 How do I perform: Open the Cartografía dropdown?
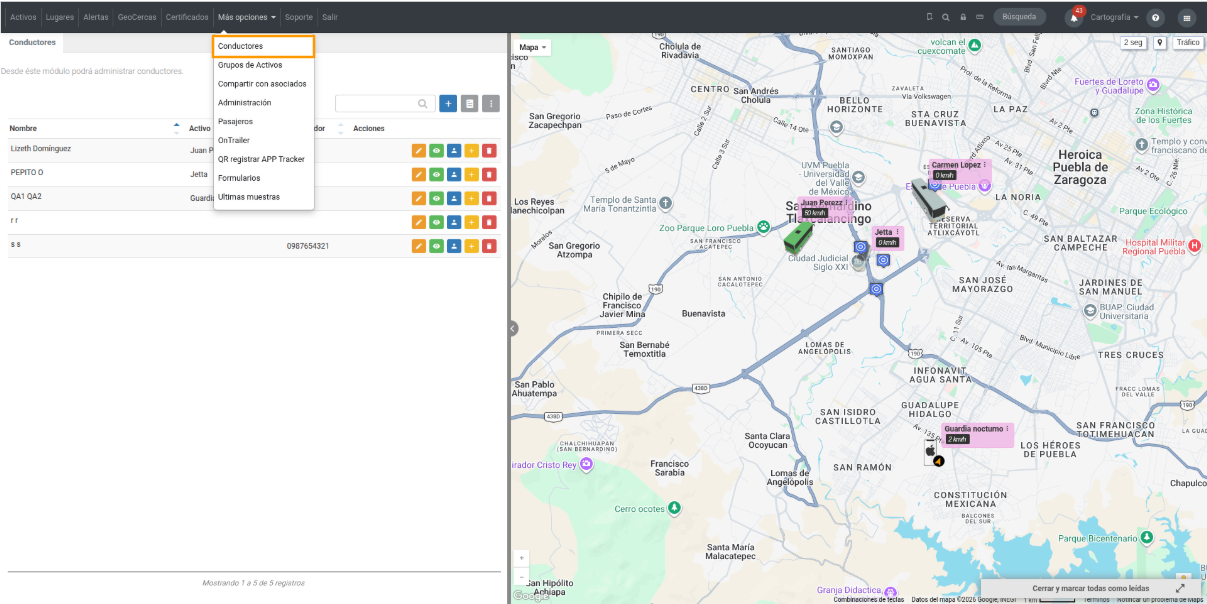[x=1114, y=17]
